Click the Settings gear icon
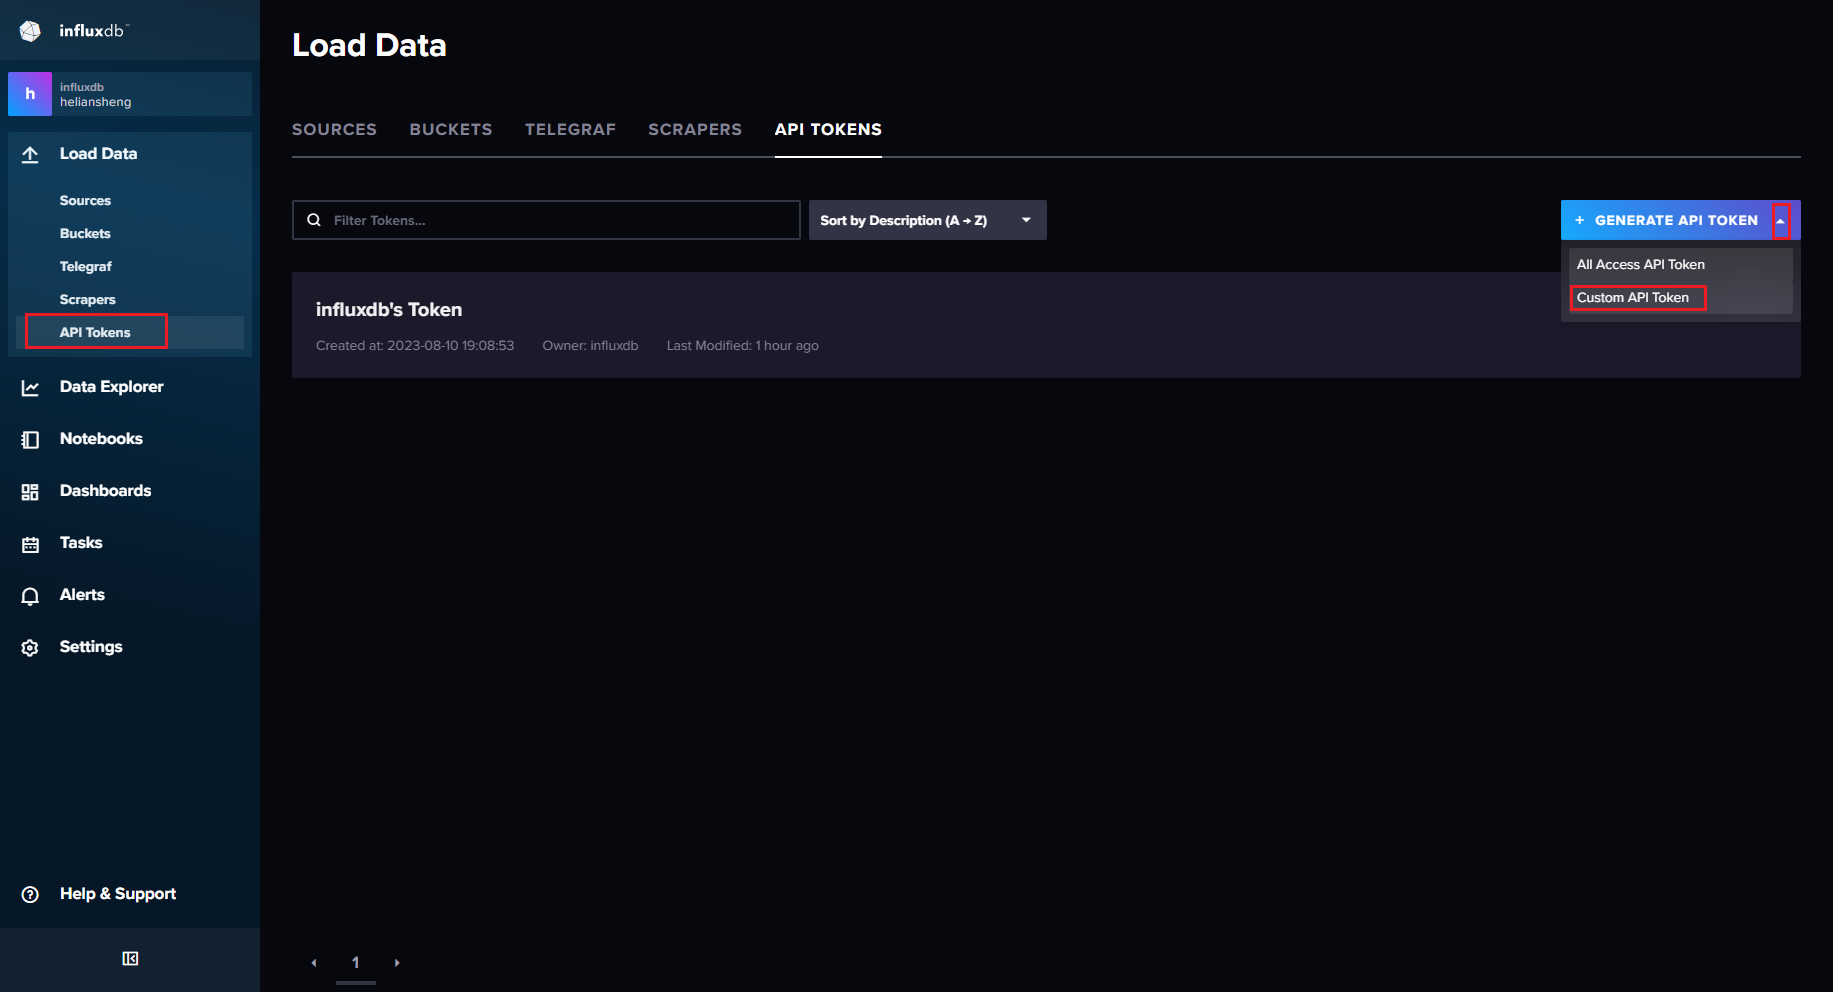Viewport: 1833px width, 992px height. pos(30,646)
